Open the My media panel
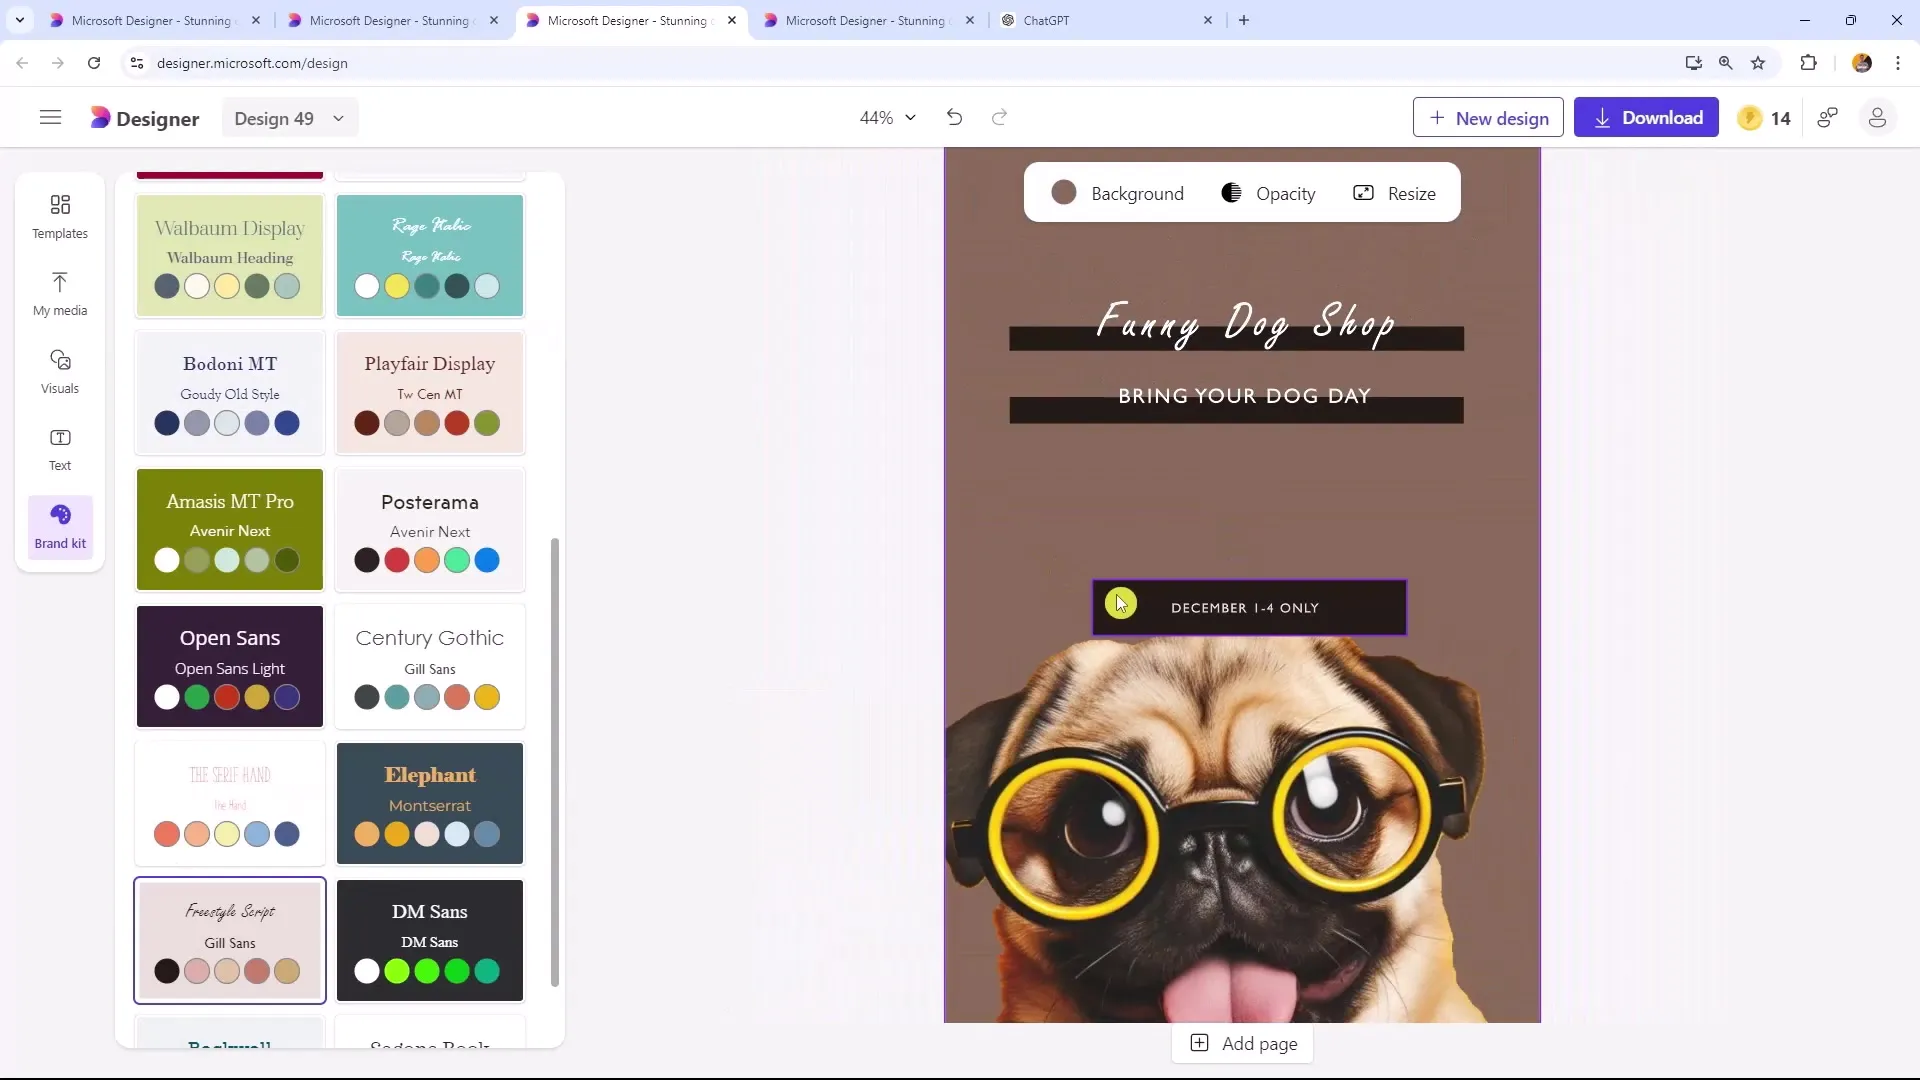Image resolution: width=1920 pixels, height=1080 pixels. pos(60,294)
